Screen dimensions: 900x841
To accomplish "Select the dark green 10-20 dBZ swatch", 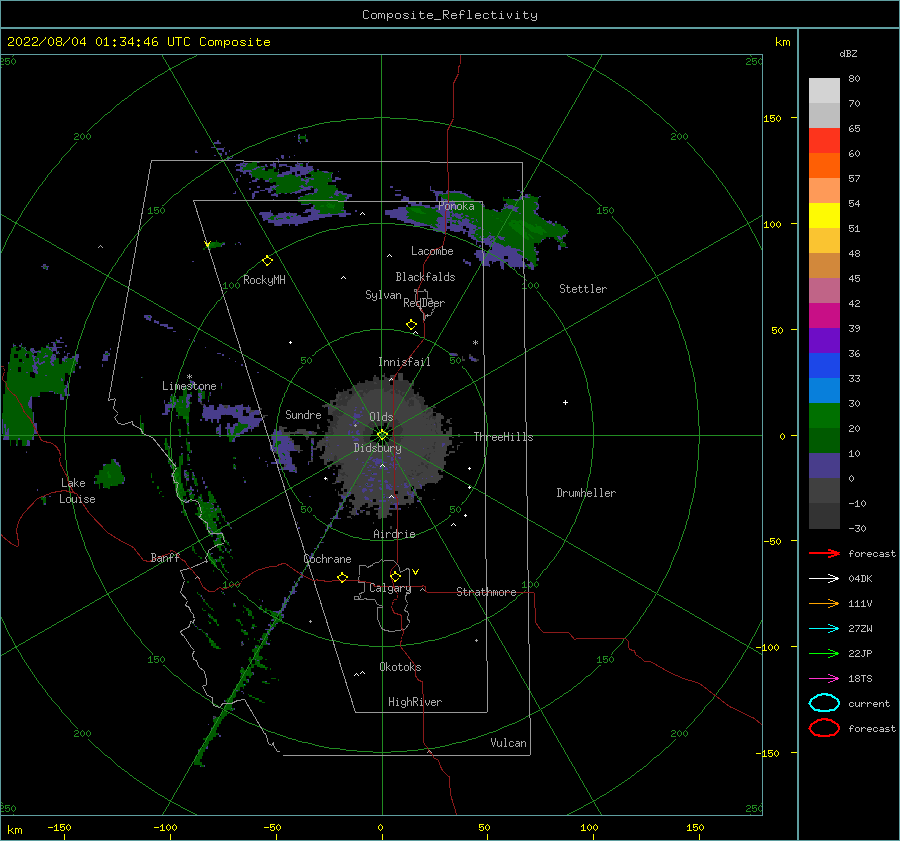I will click(x=824, y=440).
